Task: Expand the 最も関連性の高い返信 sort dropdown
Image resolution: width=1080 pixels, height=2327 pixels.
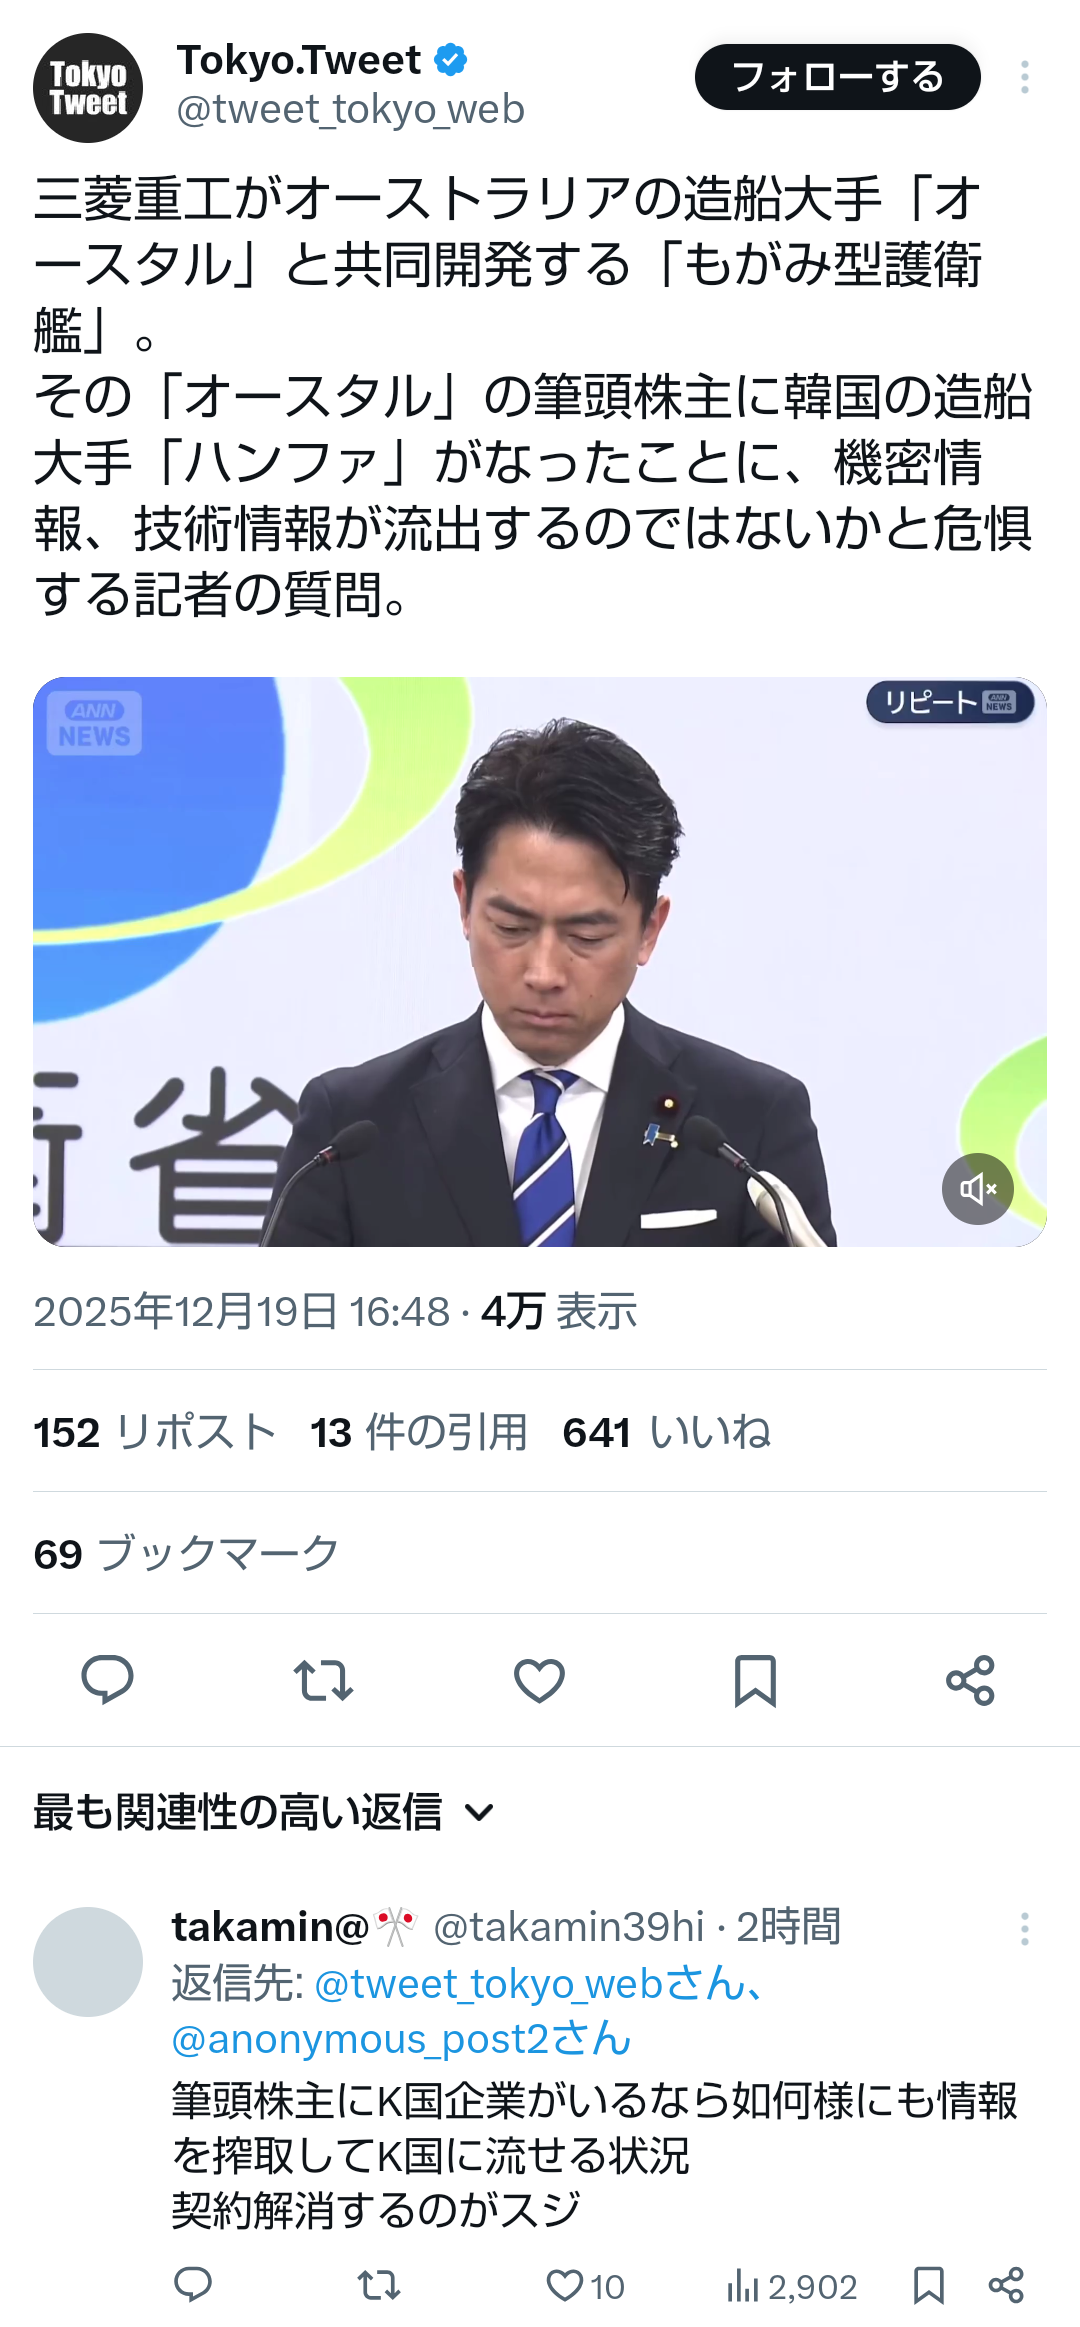Action: point(264,1812)
